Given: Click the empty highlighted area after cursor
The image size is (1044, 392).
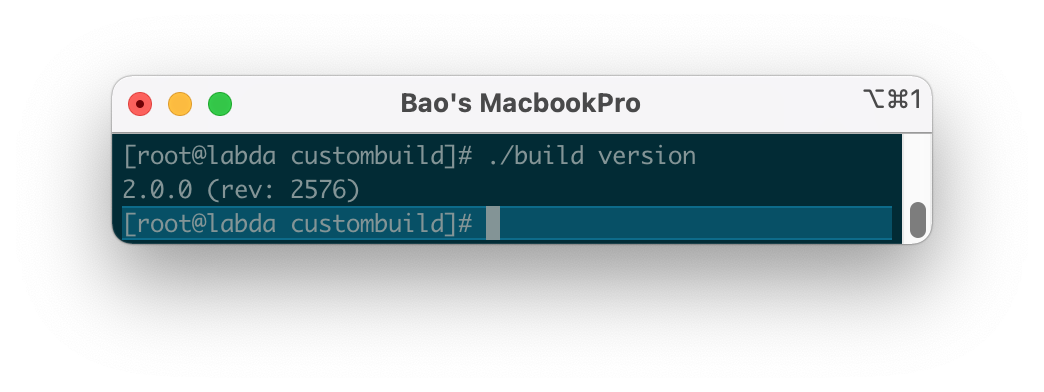Looking at the screenshot, I should pyautogui.click(x=696, y=223).
